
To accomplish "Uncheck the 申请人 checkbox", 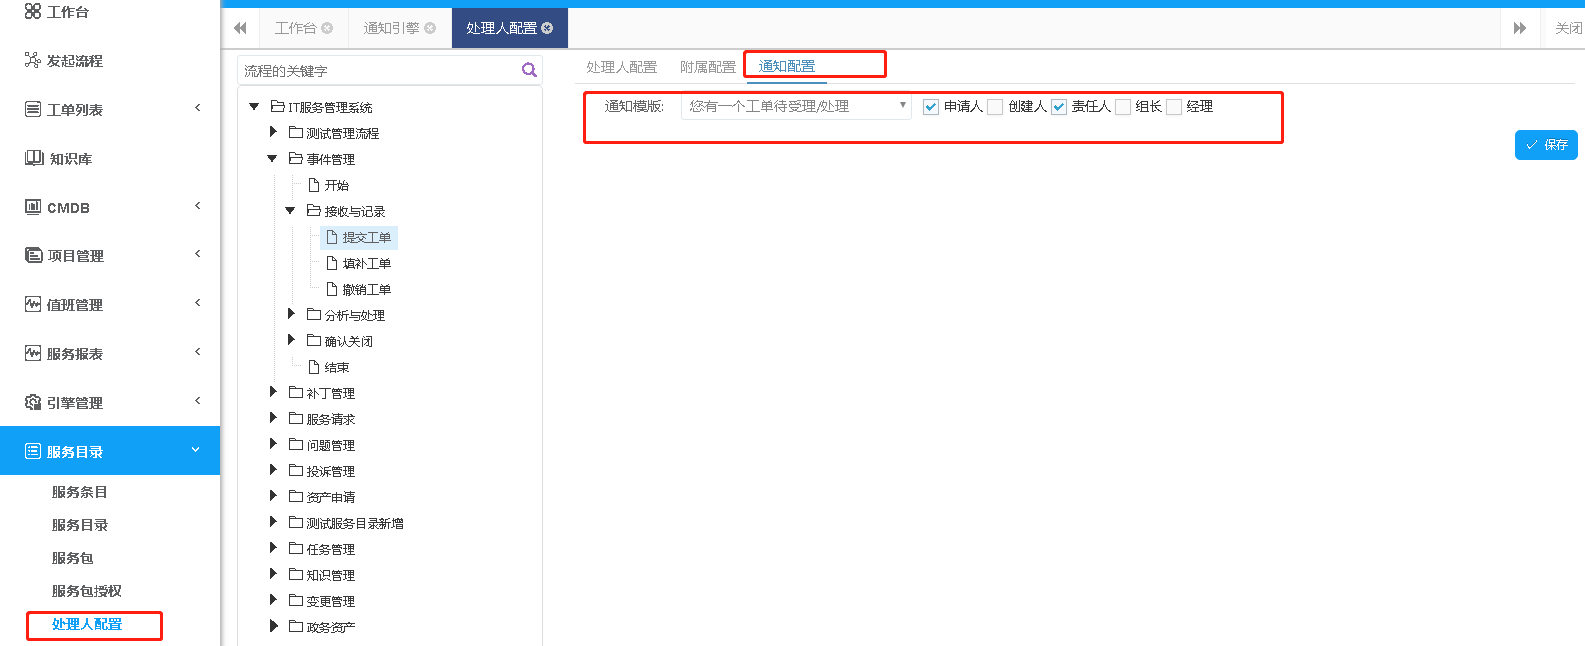I will 931,107.
